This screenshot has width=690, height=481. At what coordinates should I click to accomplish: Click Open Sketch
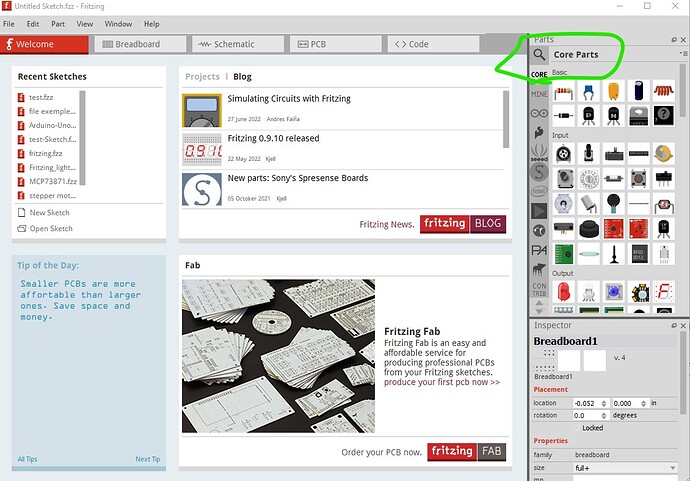[x=45, y=228]
